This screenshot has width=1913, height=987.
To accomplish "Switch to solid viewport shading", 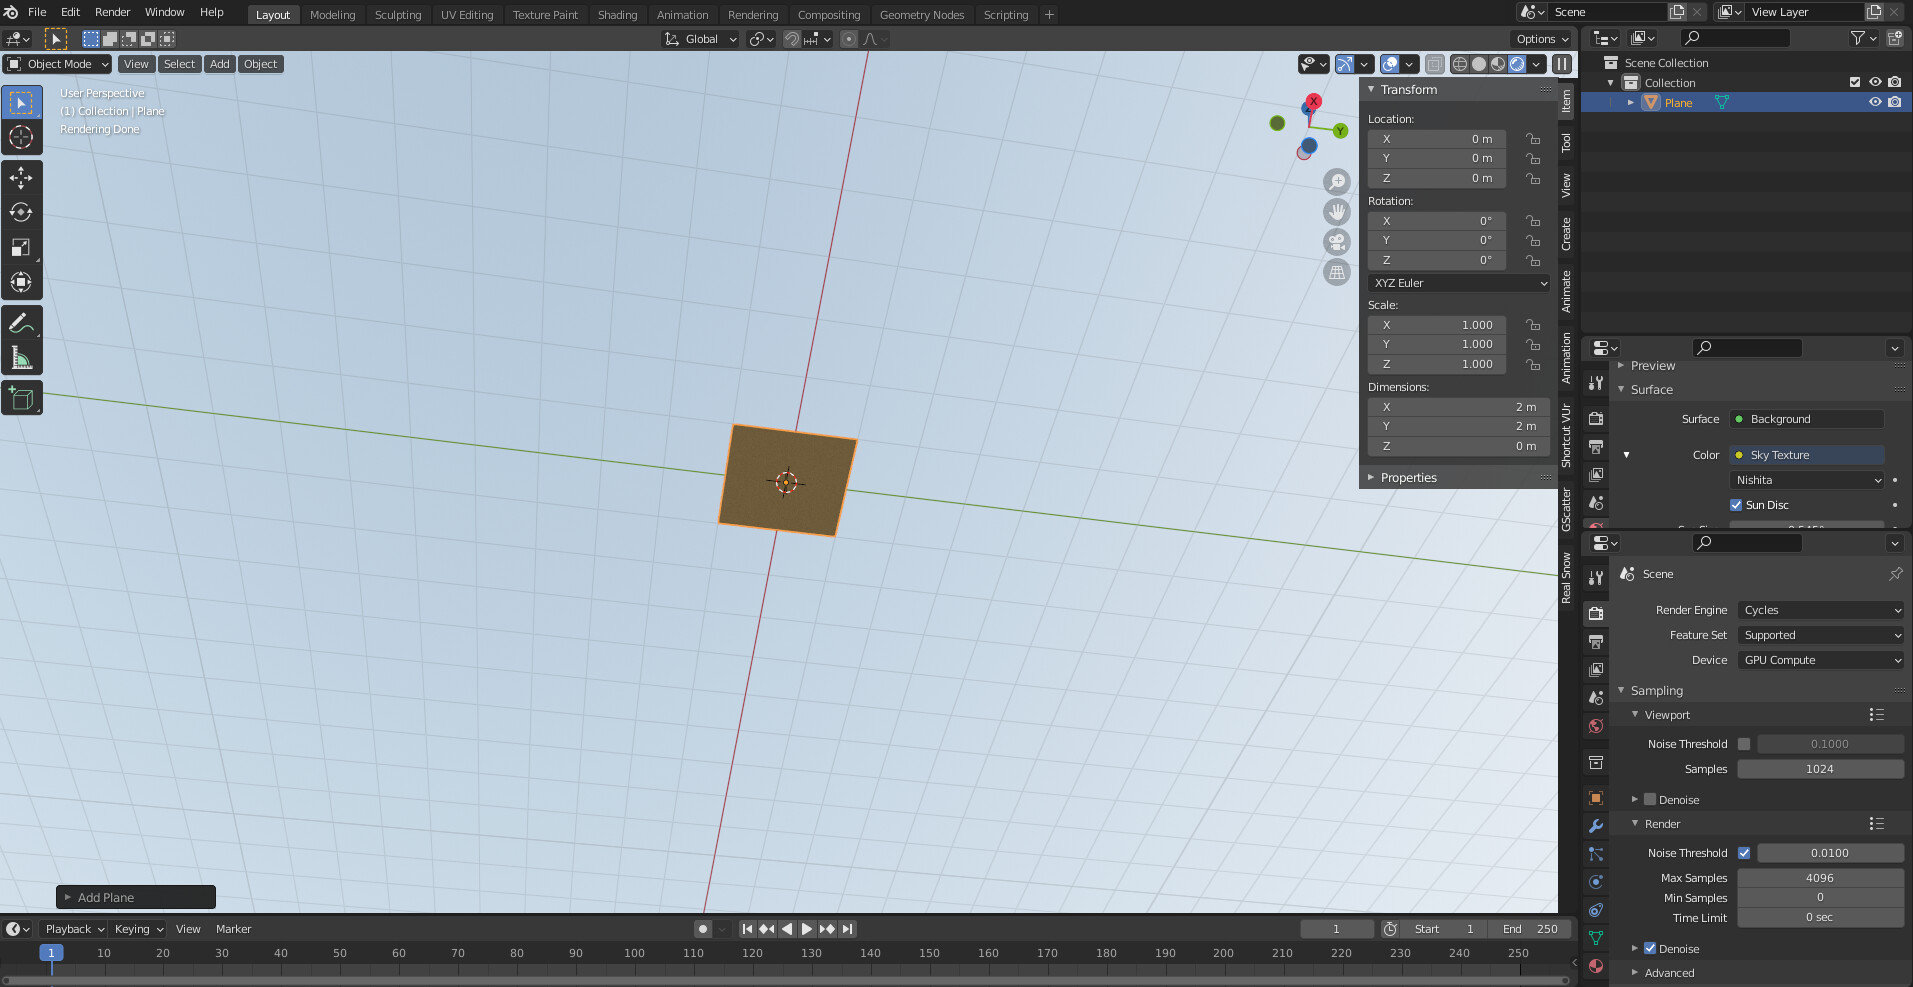I will click(x=1479, y=64).
